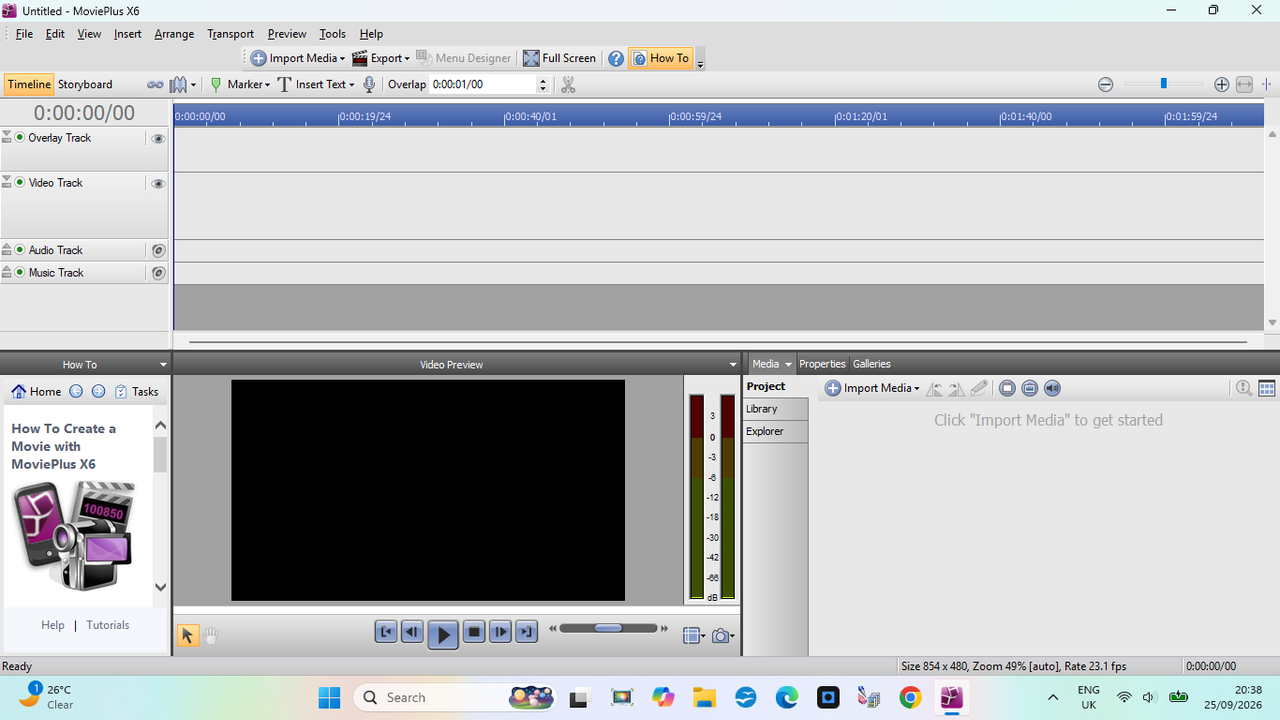Click the Stop button in Video Preview

point(474,632)
